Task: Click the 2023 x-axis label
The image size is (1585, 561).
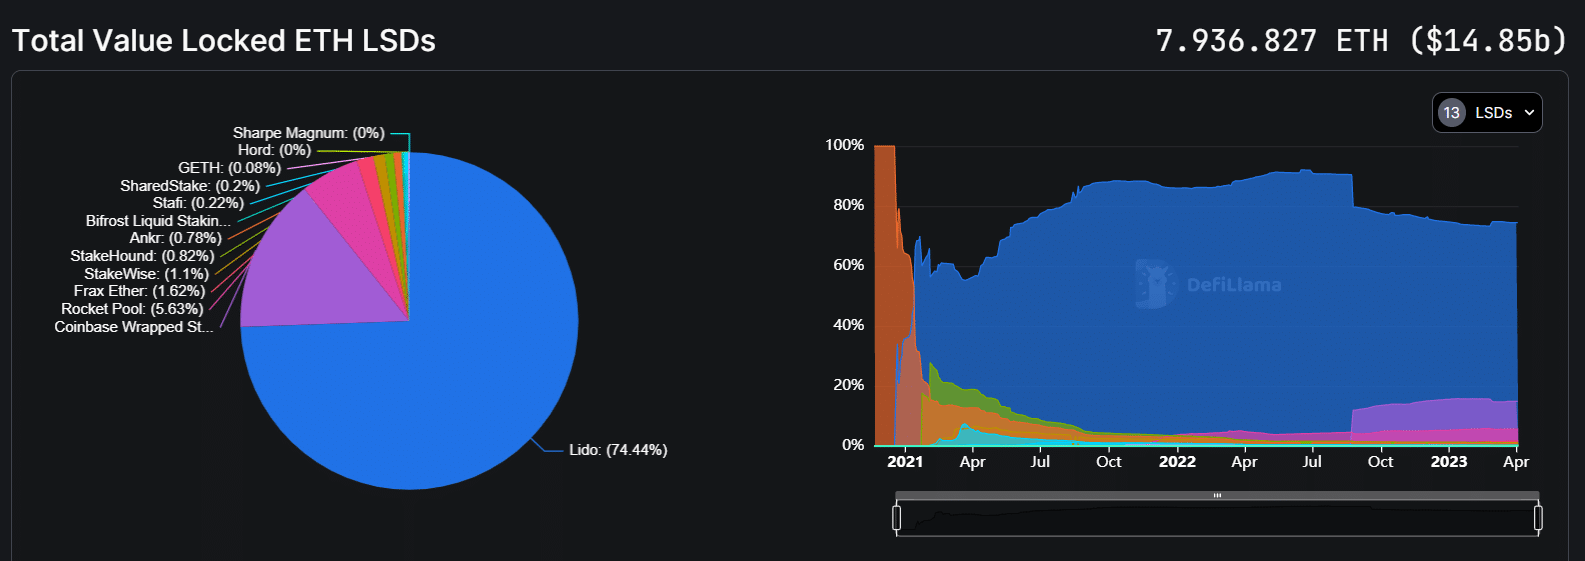Action: tap(1449, 462)
